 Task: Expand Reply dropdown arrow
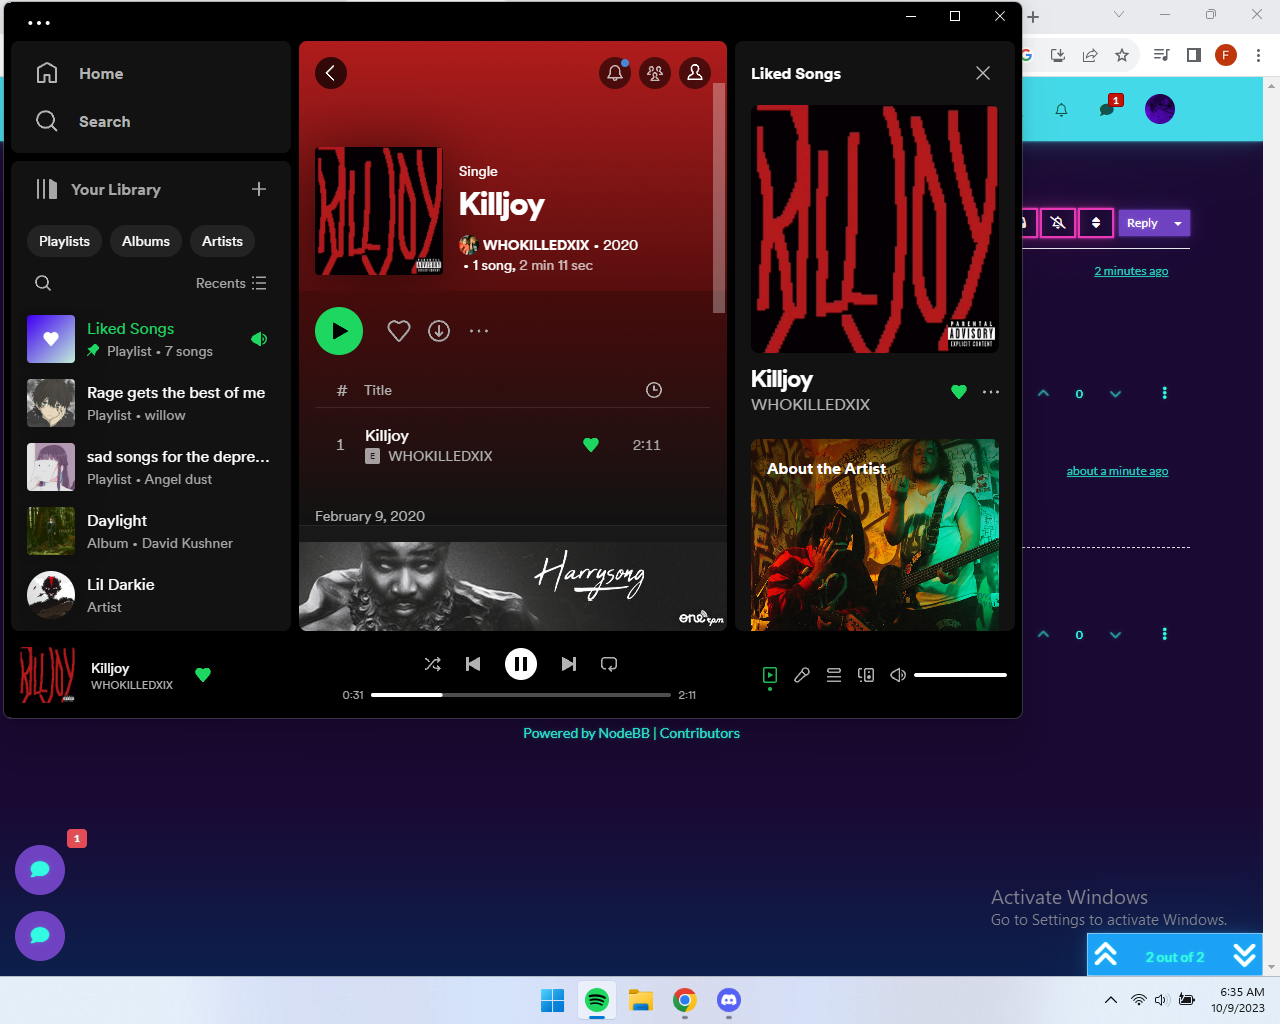(x=1178, y=223)
